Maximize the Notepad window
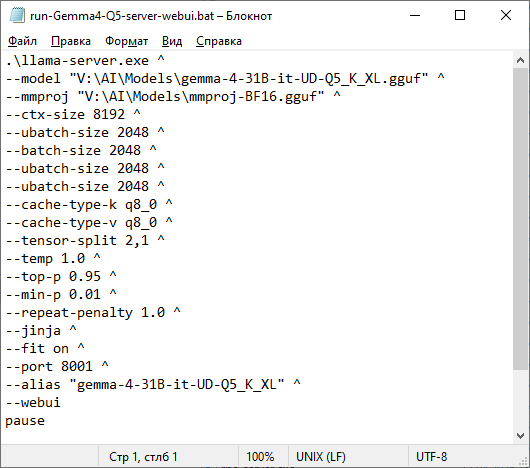 pos(460,16)
